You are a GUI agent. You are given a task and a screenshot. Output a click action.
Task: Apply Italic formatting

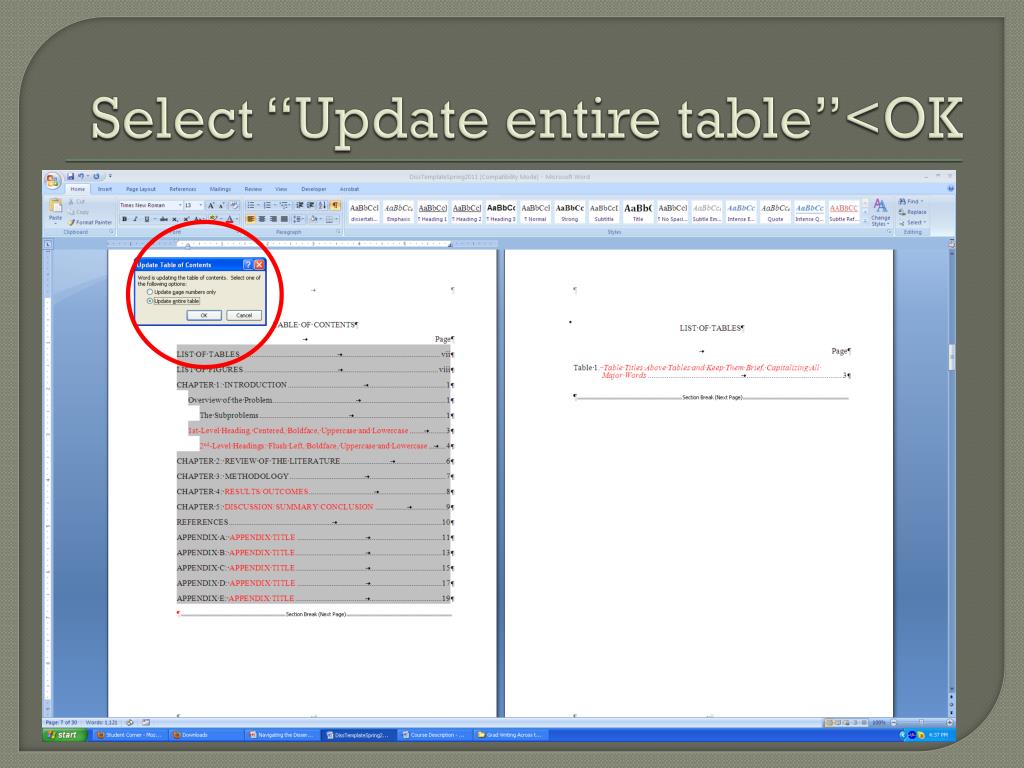(135, 219)
